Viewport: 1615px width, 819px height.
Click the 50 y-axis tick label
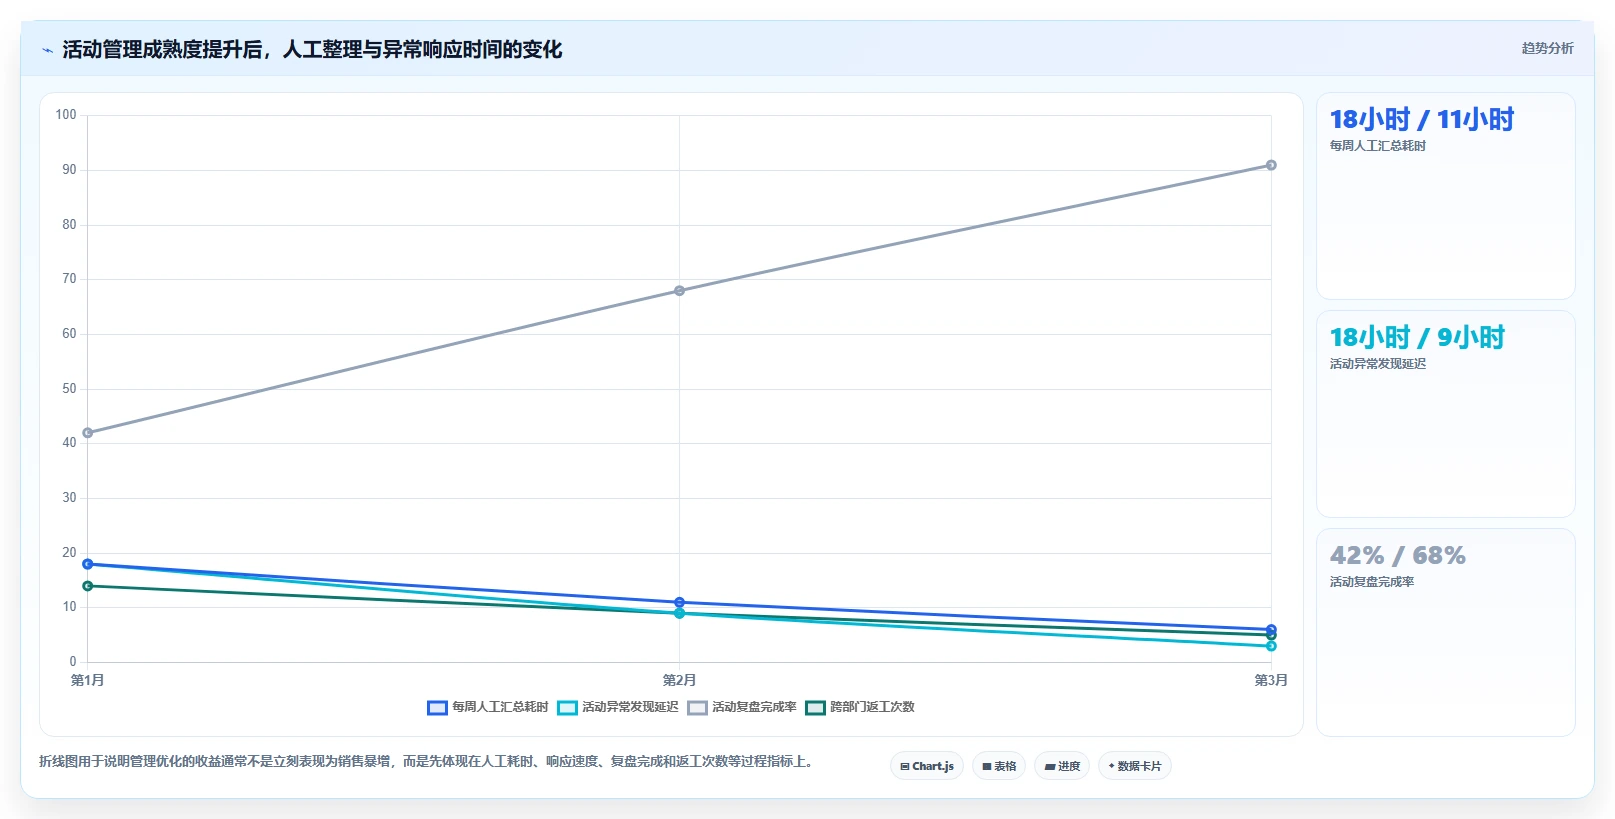coord(69,388)
